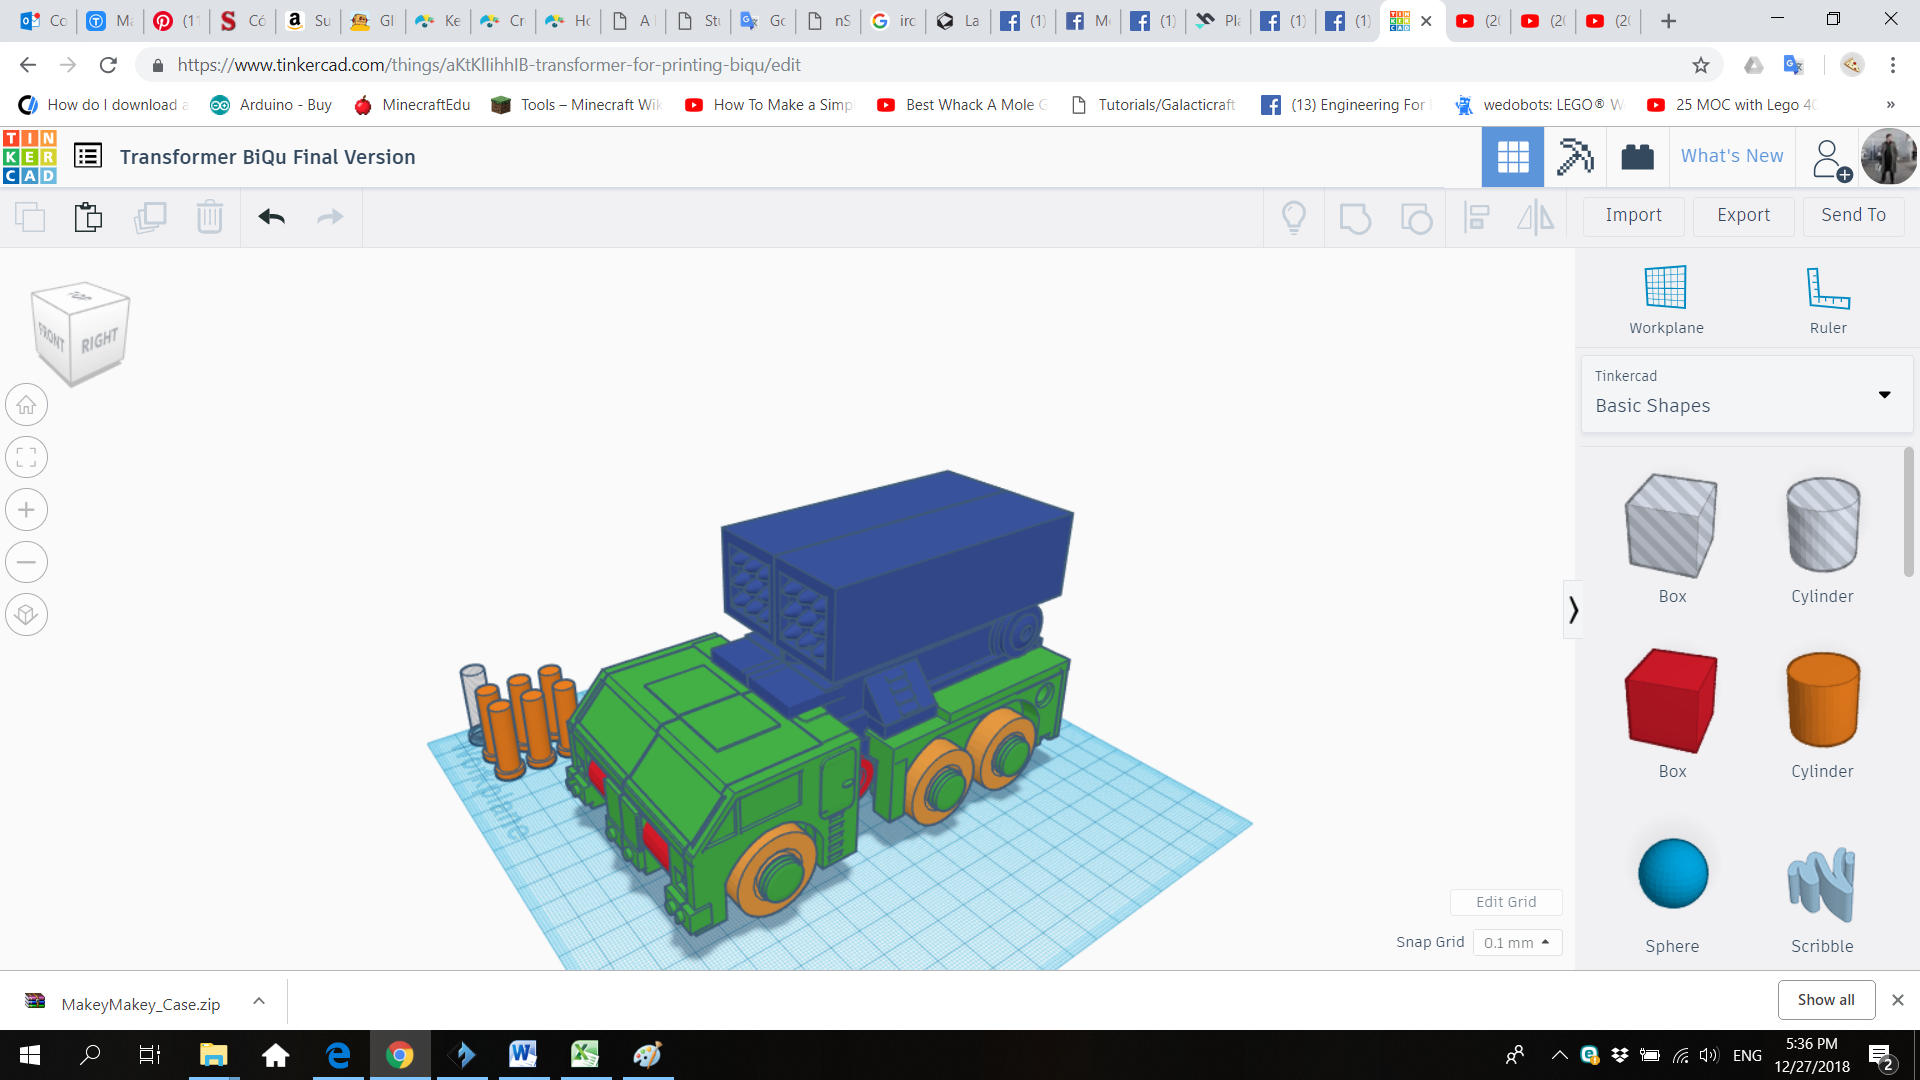Click the Home view icon
1920x1080 pixels.
tap(27, 405)
